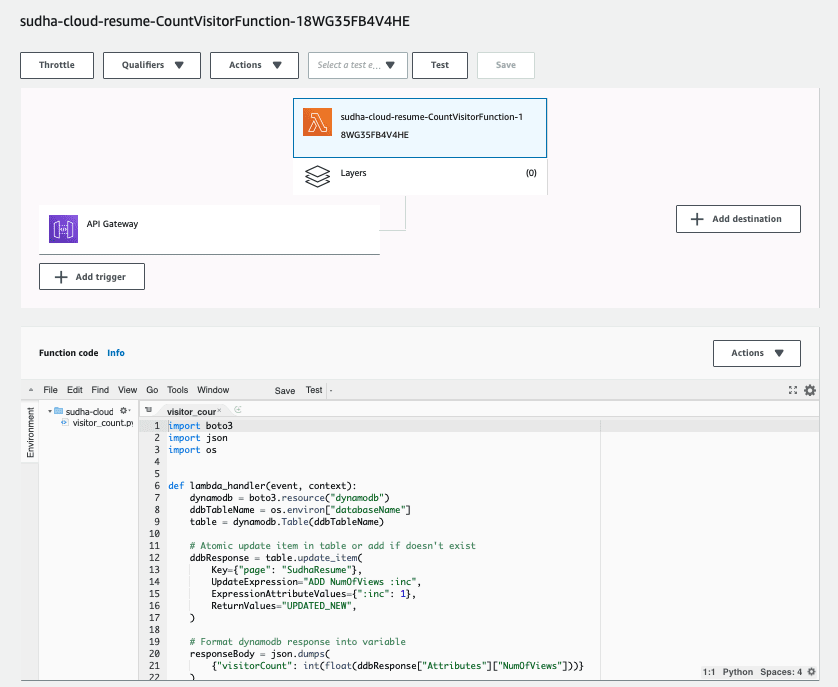Click the "SudhaResume" string in code
This screenshot has width=838, height=687.
(x=317, y=569)
